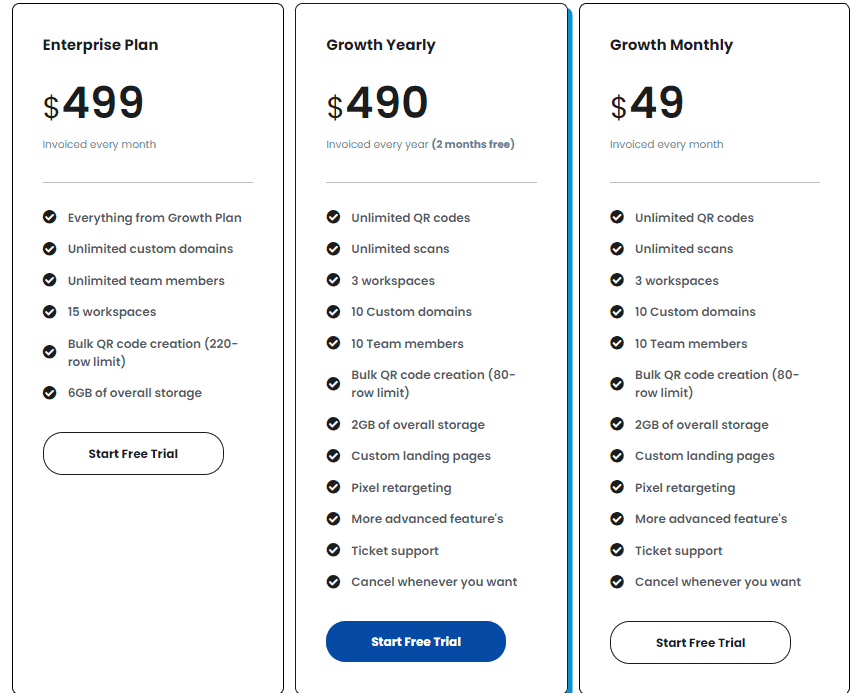850x693 pixels.
Task: Select the checkmark next to 3 workspaces in Growth Monthly
Action: pyautogui.click(x=616, y=280)
